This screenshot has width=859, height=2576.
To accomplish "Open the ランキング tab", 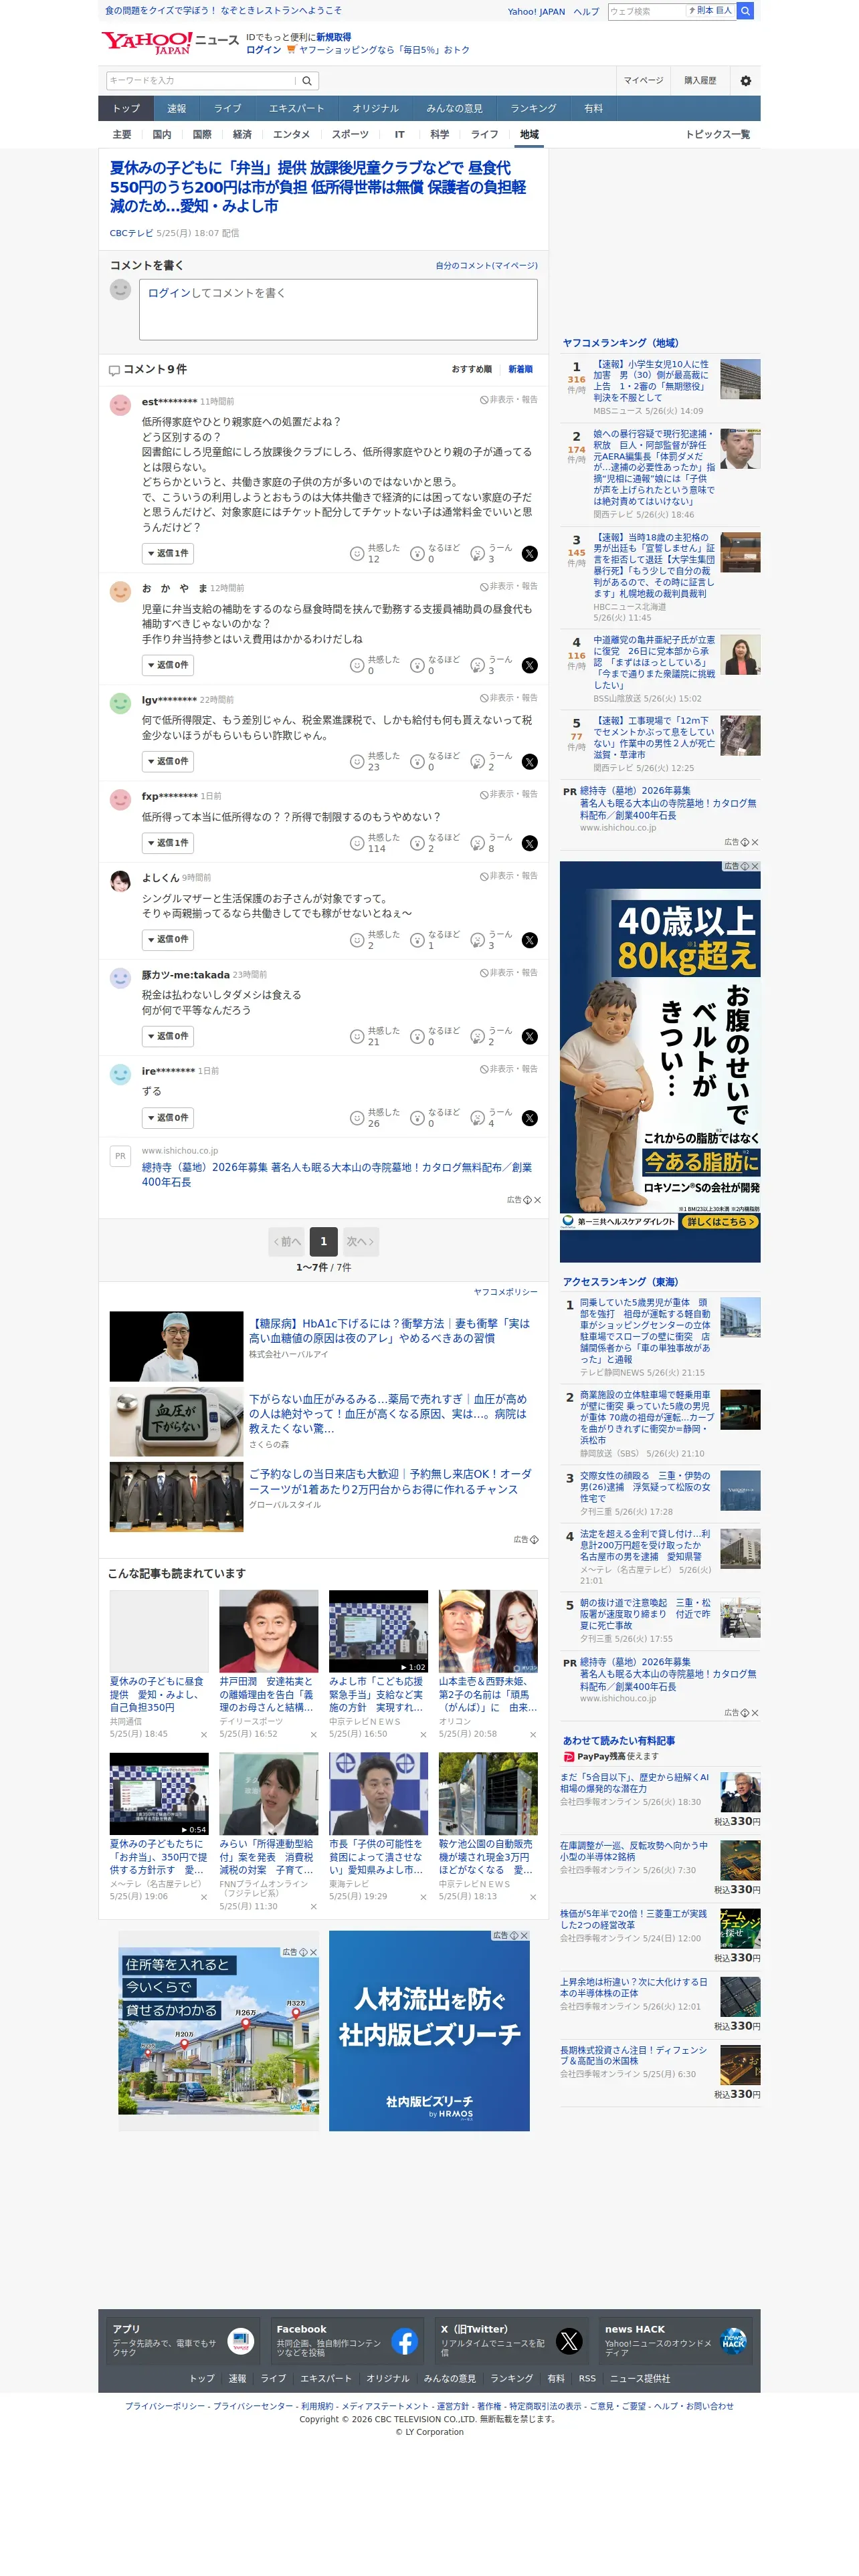I will (x=533, y=109).
